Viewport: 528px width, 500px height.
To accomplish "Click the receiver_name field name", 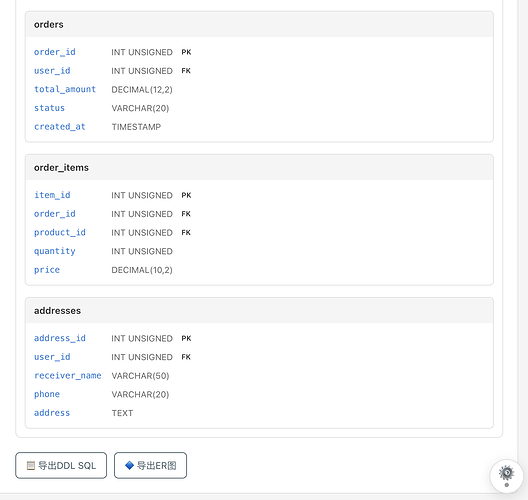I will coord(68,375).
